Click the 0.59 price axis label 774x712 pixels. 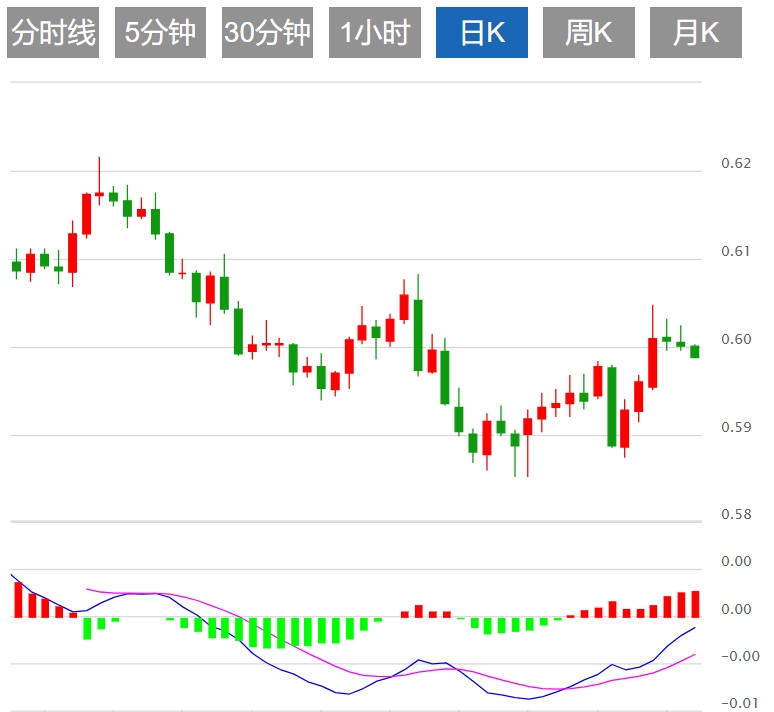coord(735,428)
